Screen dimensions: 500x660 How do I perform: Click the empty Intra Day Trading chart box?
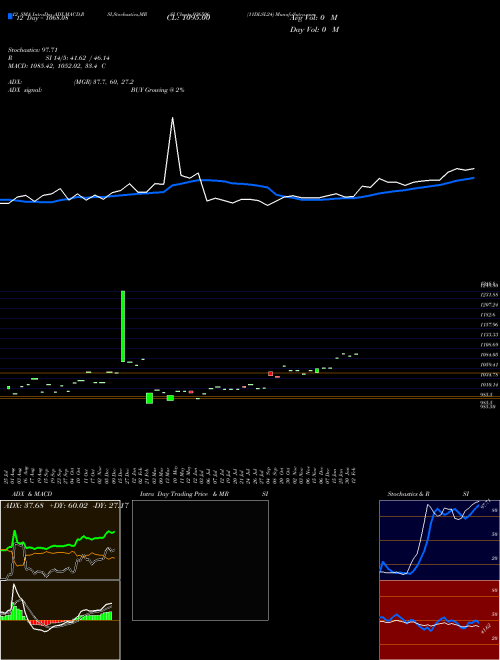click(200, 560)
